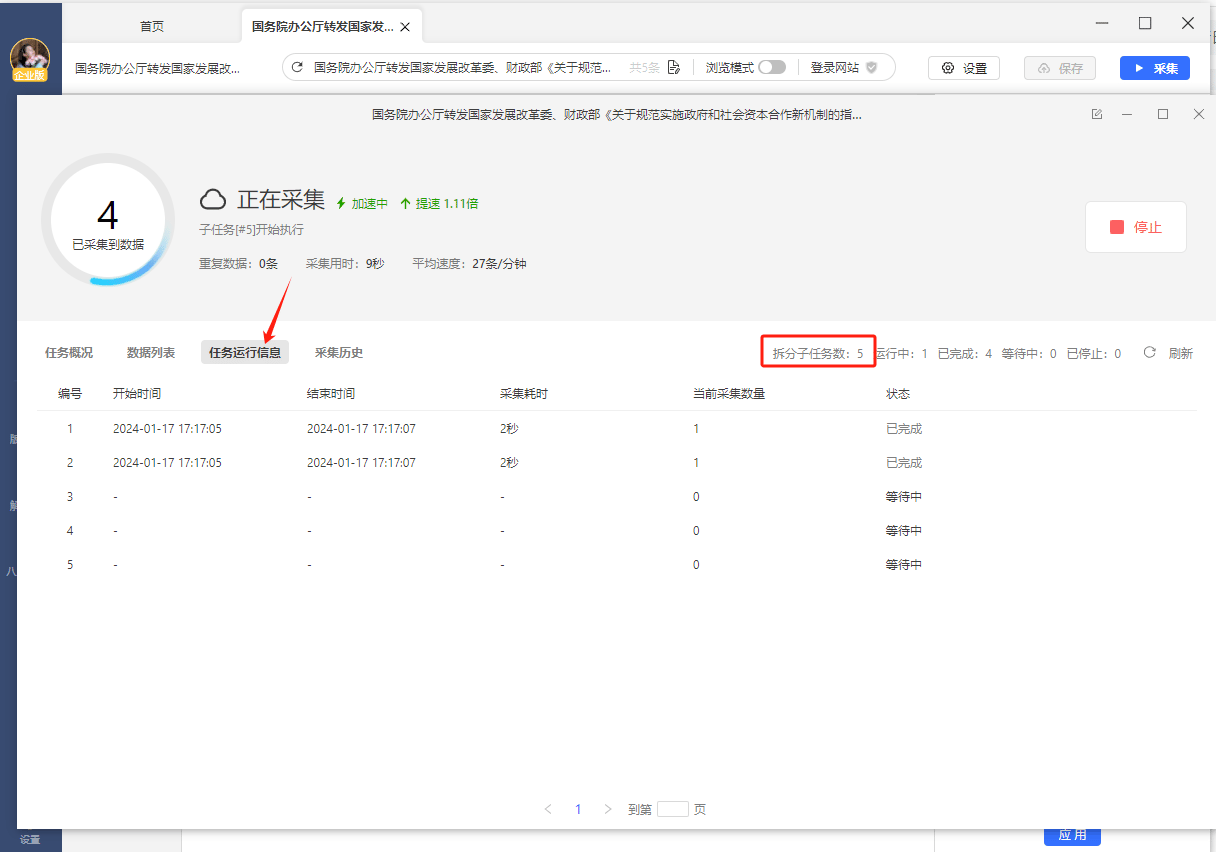Image resolution: width=1216 pixels, height=852 pixels.
Task: Click the user avatar with 企业版 badge
Action: tap(30, 60)
